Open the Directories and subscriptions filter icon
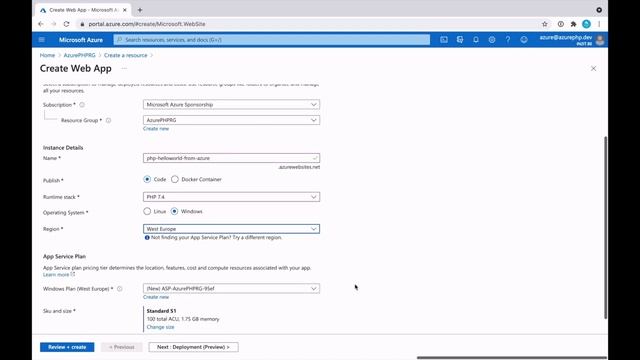The image size is (640, 360). (x=460, y=40)
